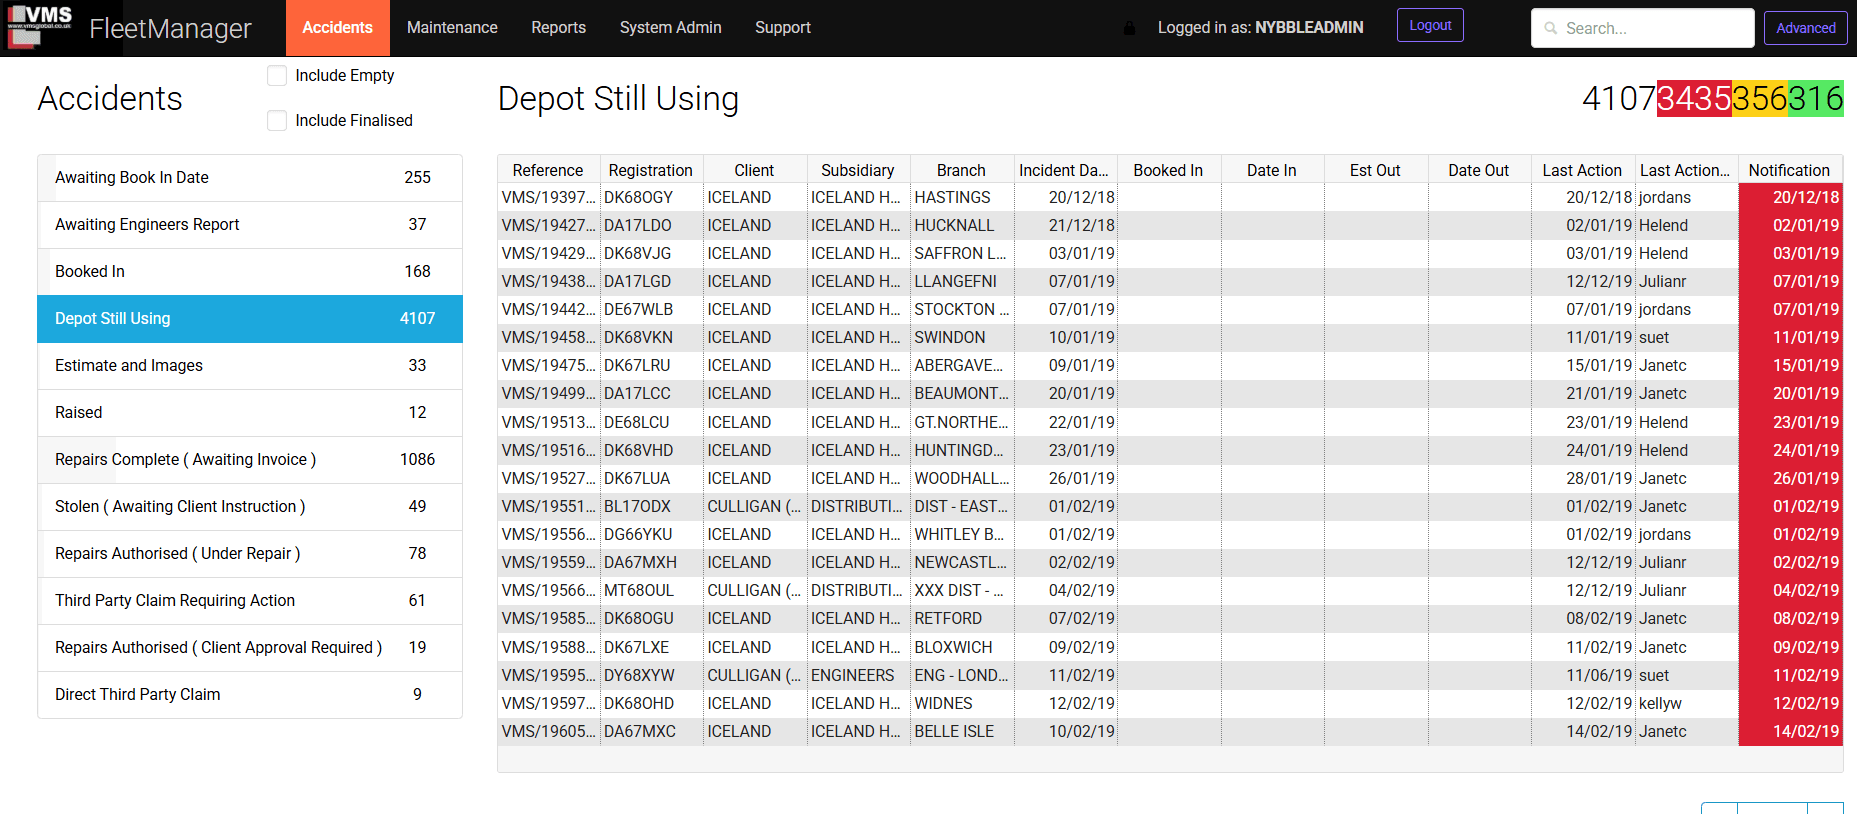Select Repairs Complete (Awaiting Invoice) status

tap(250, 460)
